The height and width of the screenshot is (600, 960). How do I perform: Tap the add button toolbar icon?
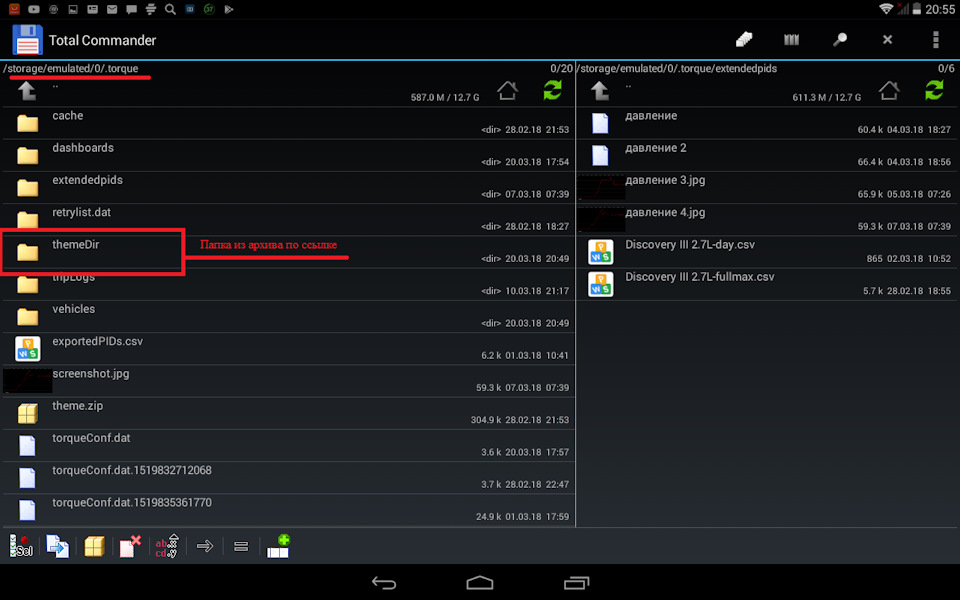tap(278, 546)
